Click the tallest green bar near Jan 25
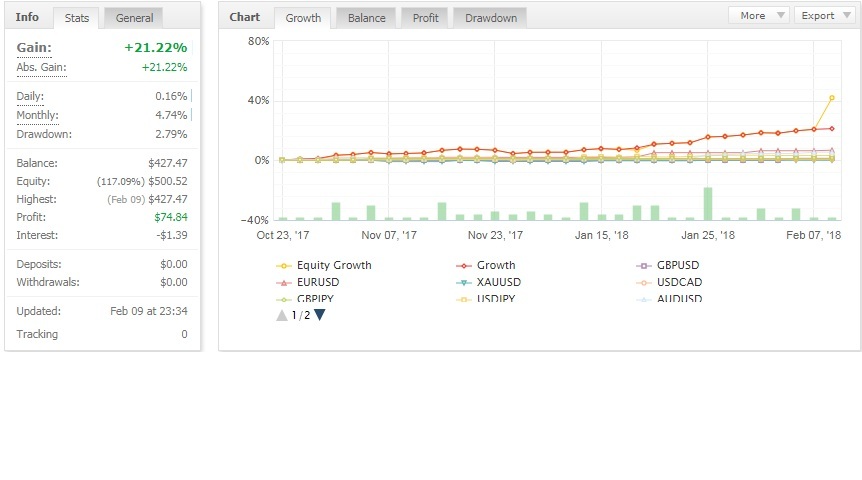Viewport: 862px width, 480px height. coord(708,204)
